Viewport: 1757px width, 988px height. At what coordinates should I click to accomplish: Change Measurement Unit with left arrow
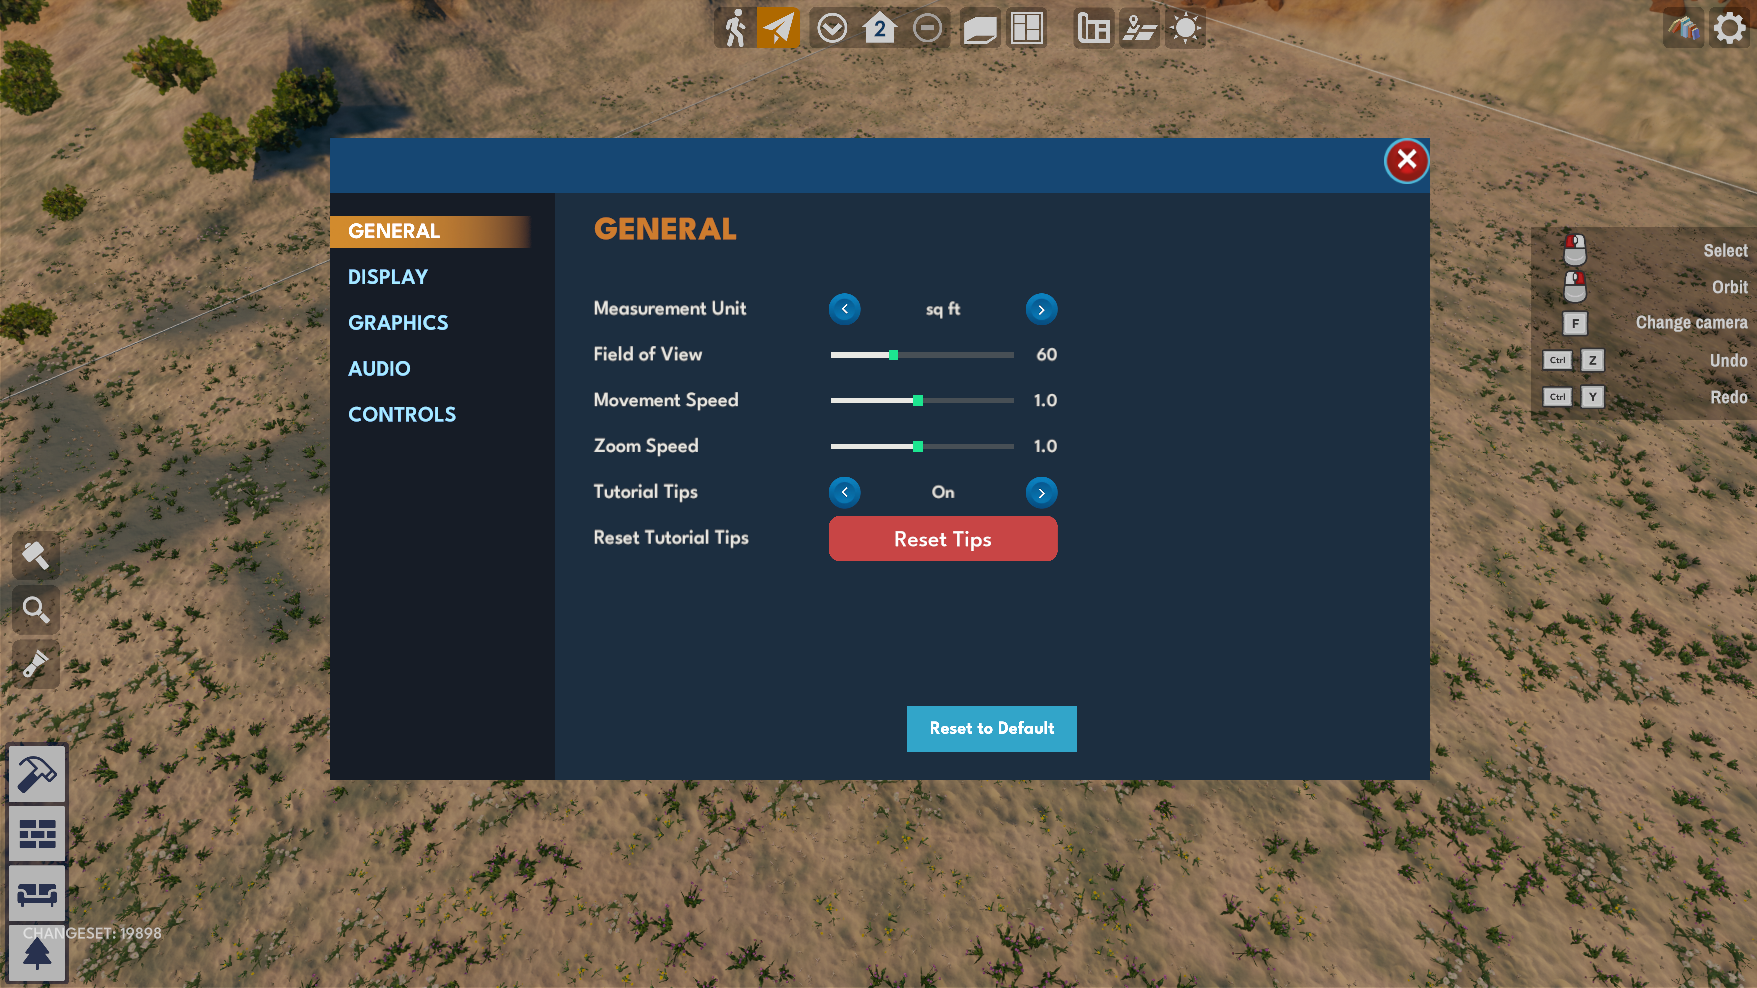pyautogui.click(x=844, y=309)
